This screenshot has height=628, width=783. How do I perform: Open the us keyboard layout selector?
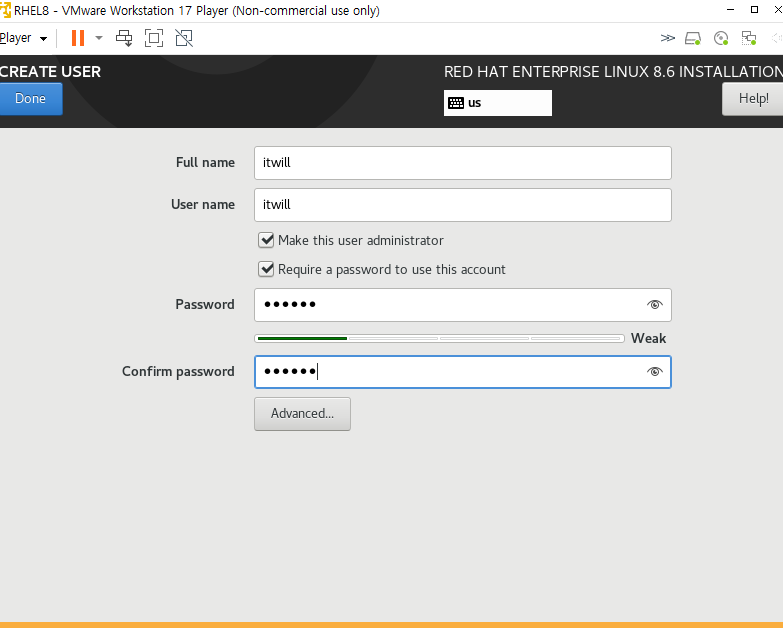click(x=498, y=103)
